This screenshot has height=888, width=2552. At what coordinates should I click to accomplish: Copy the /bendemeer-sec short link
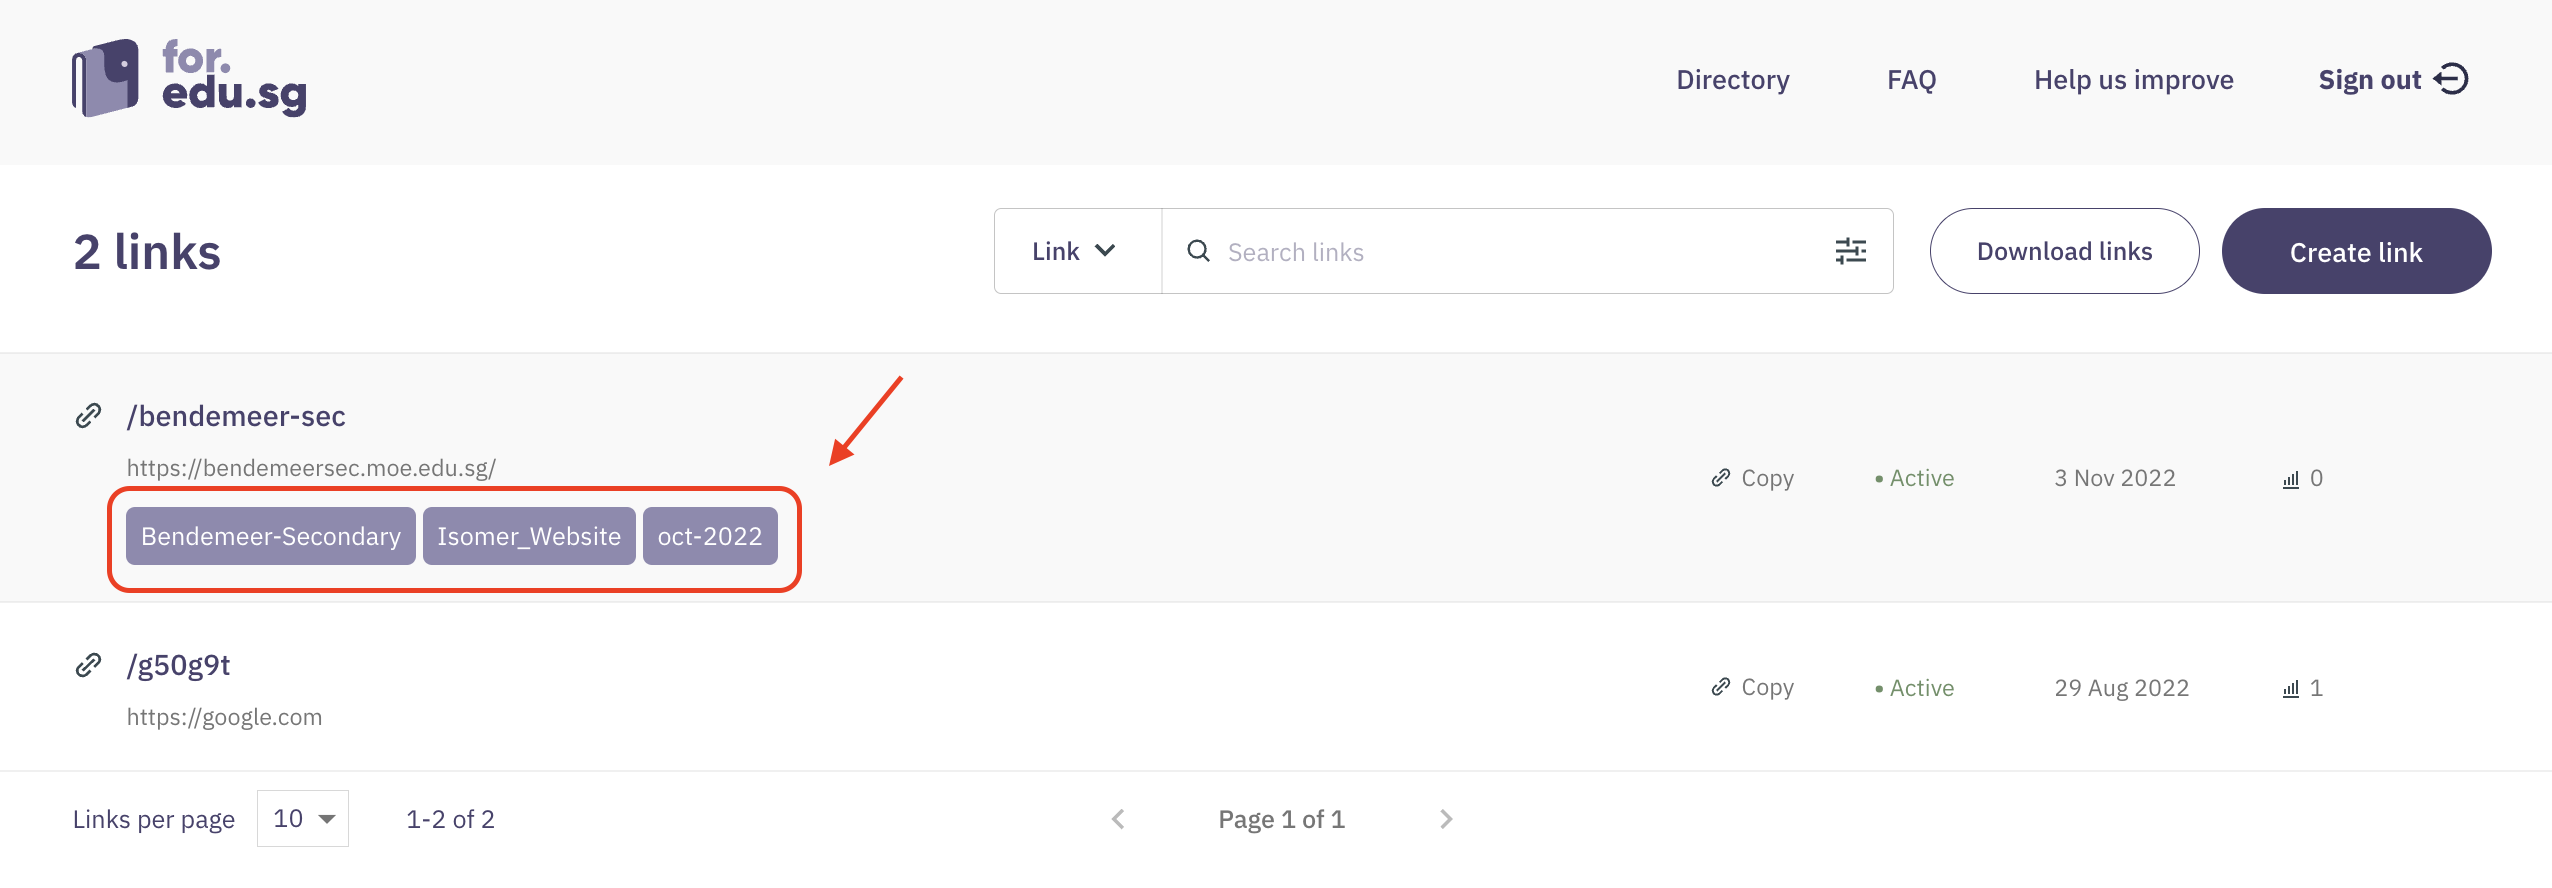[x=1752, y=478]
